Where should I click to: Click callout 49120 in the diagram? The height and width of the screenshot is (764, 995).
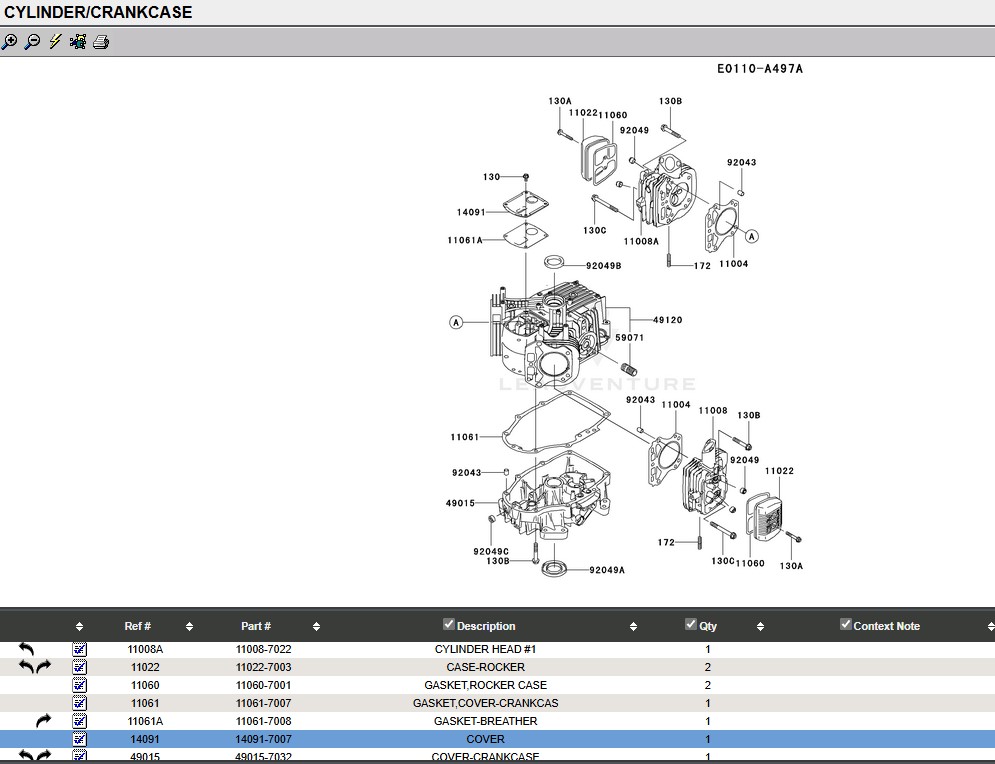point(667,320)
